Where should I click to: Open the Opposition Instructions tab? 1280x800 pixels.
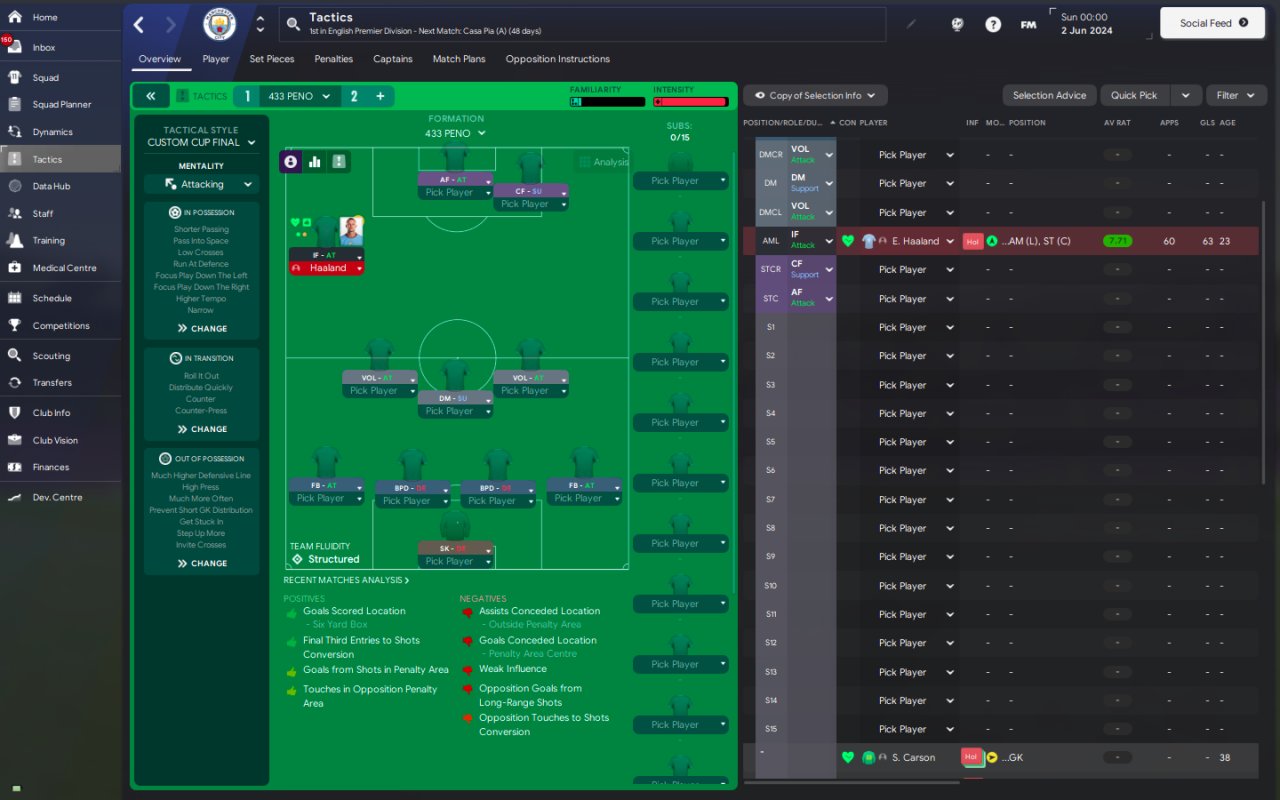pos(558,59)
